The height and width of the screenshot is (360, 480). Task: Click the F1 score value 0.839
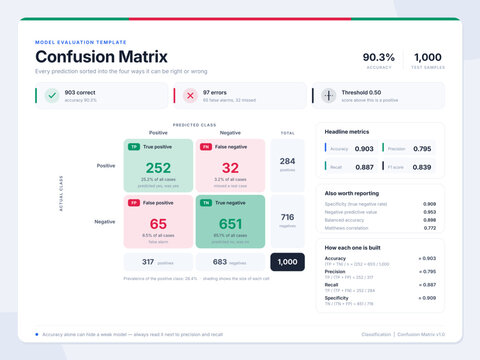[x=422, y=167]
